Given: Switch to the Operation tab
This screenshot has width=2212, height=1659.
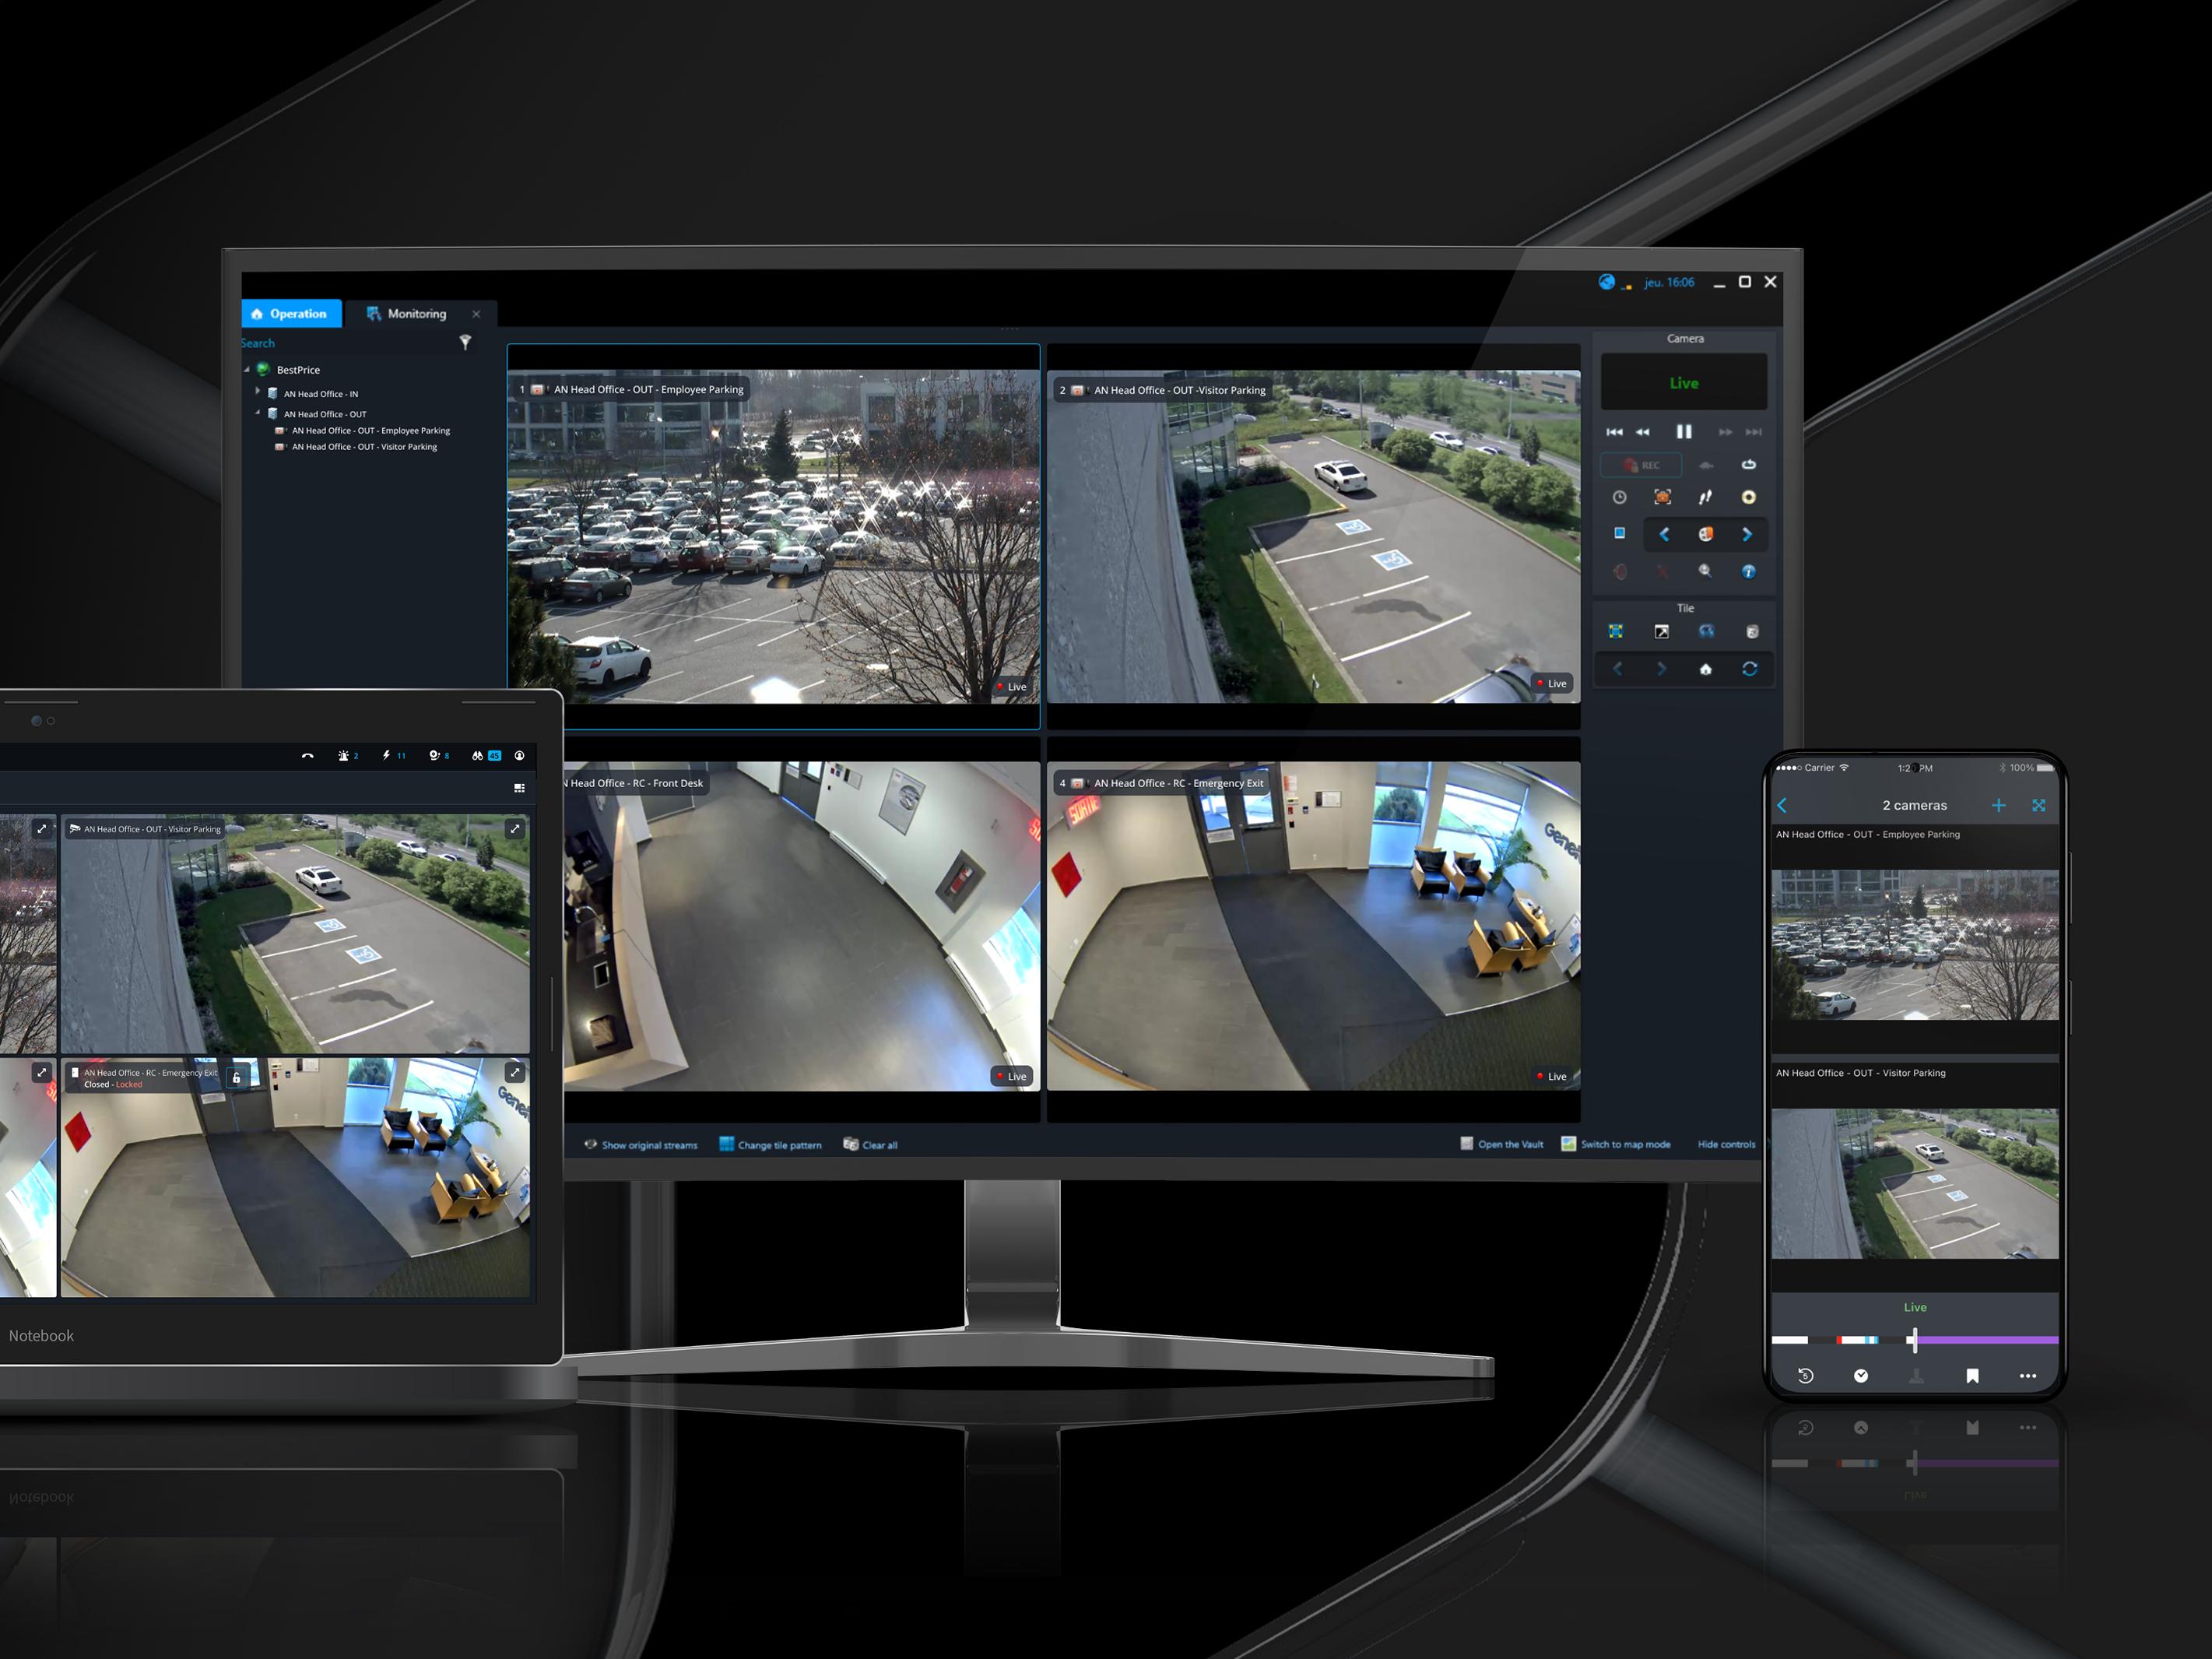Looking at the screenshot, I should tap(290, 314).
